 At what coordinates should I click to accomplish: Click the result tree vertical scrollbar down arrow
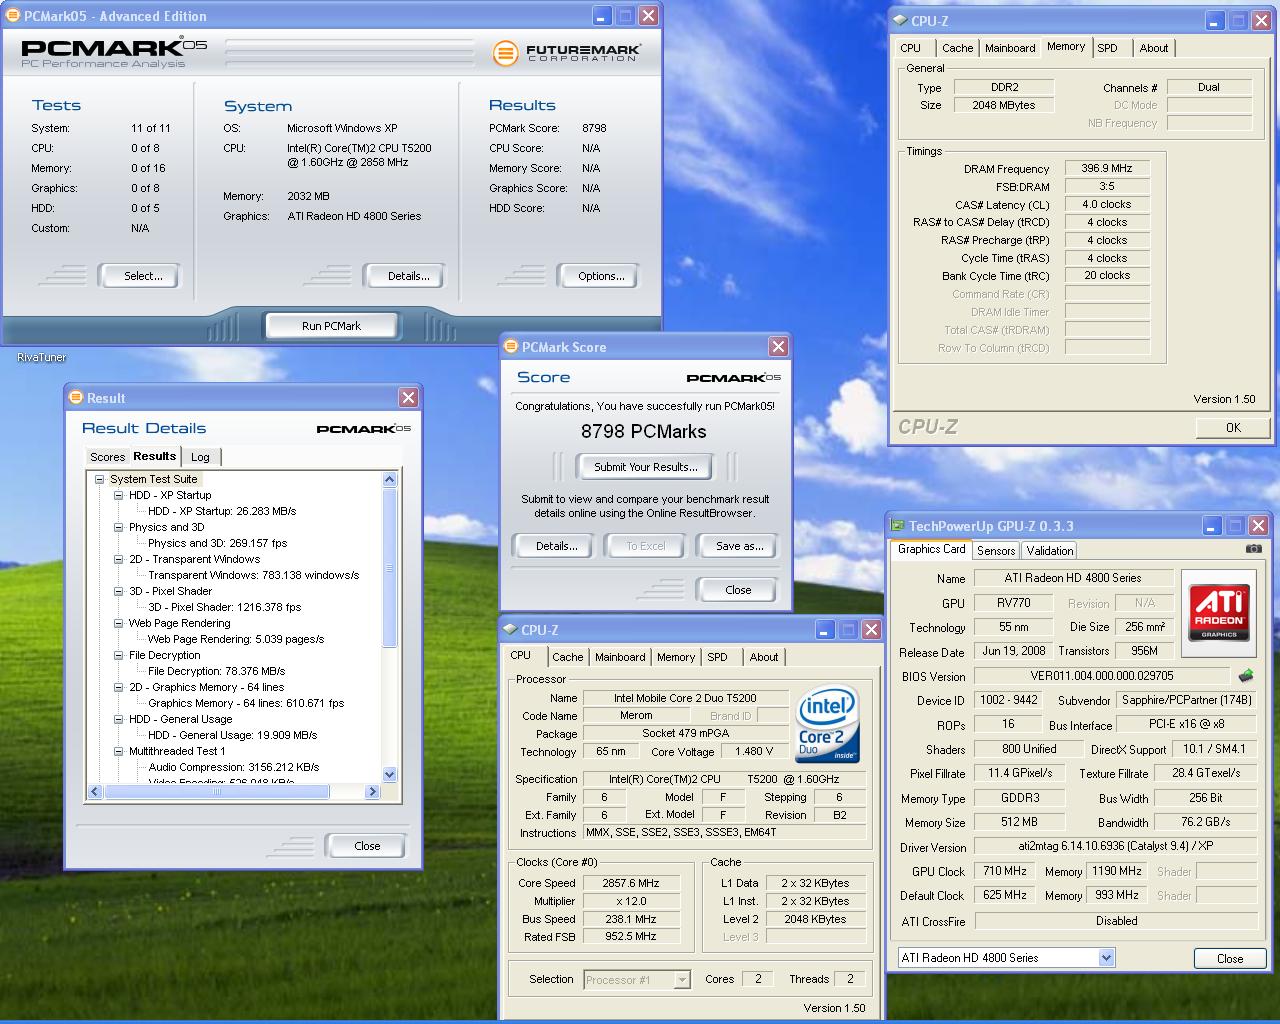(390, 775)
